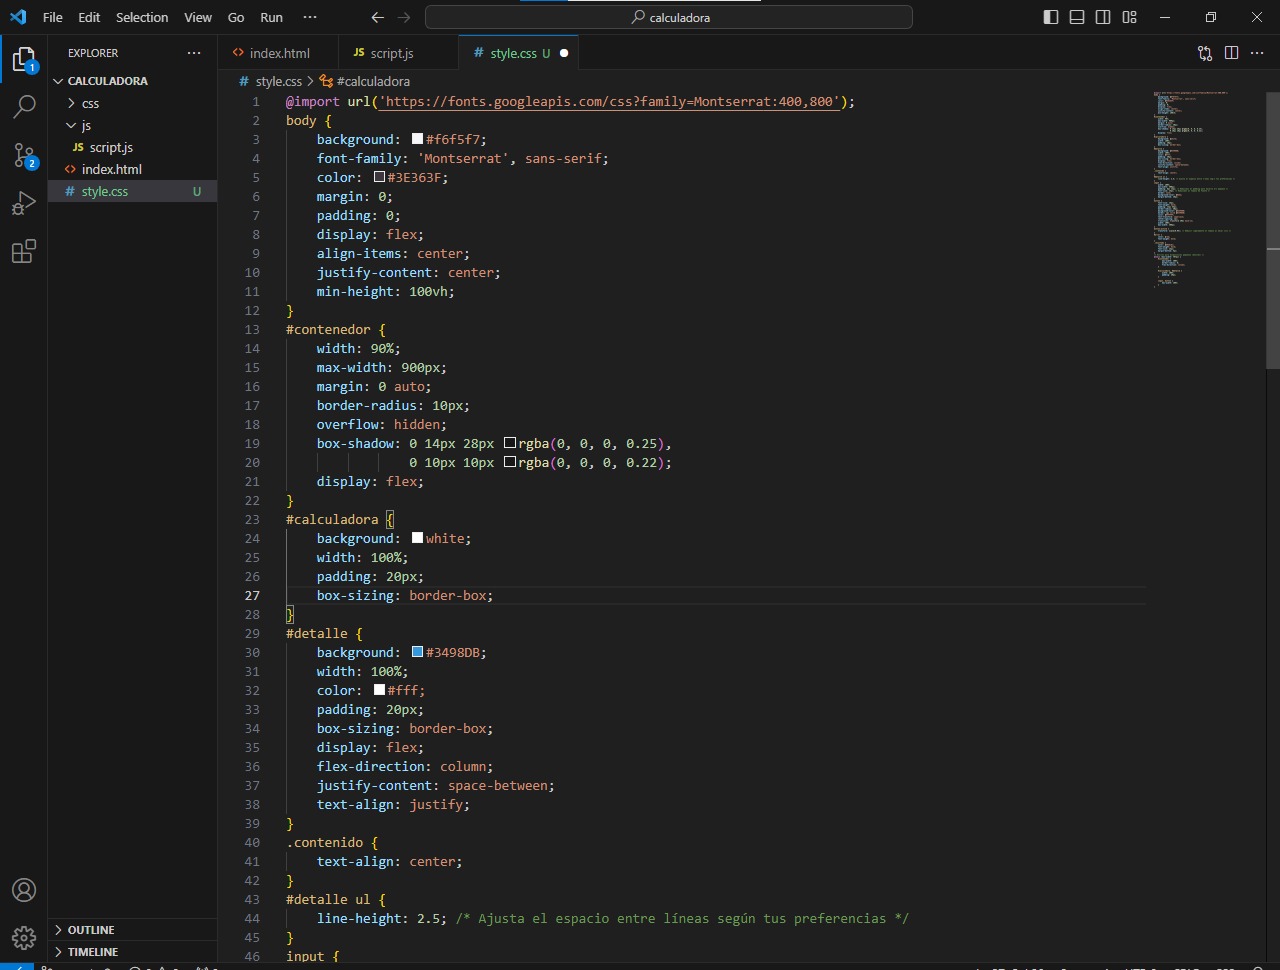Follow the Google Fonts URL on line 1
Viewport: 1280px width, 970px height.
[609, 102]
